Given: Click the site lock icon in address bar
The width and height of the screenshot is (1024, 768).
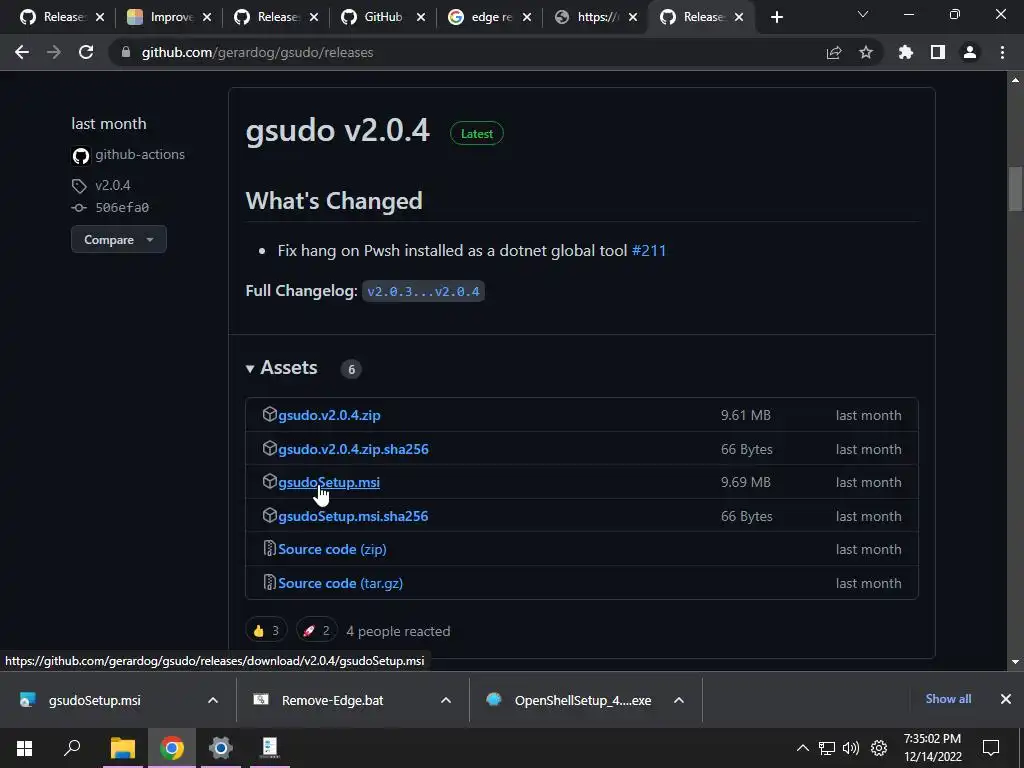Looking at the screenshot, I should [x=126, y=52].
